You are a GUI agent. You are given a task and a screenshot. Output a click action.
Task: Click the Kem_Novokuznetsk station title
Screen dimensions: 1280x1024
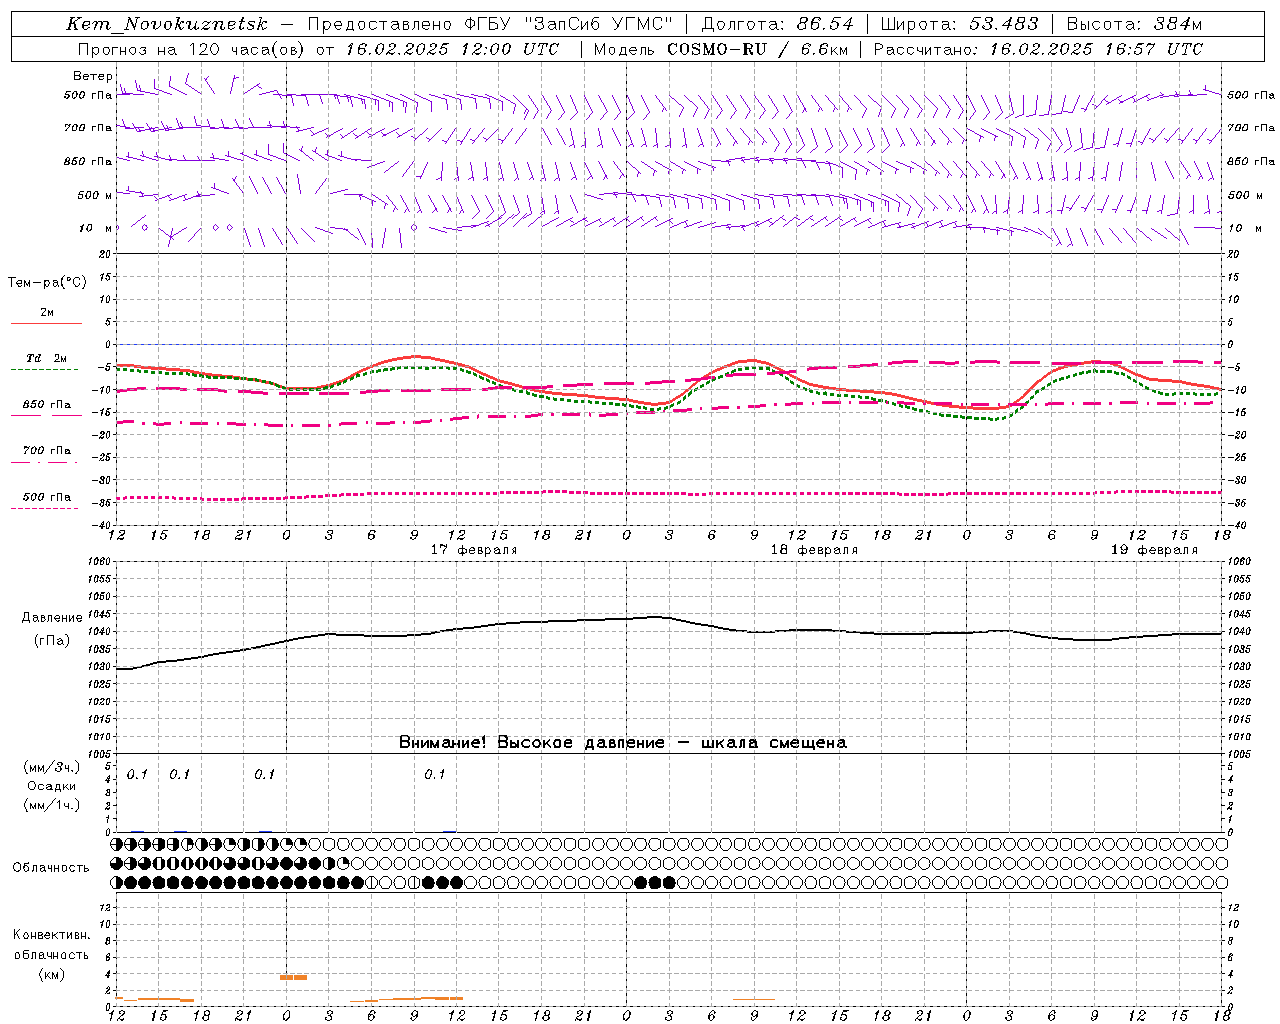coord(167,24)
